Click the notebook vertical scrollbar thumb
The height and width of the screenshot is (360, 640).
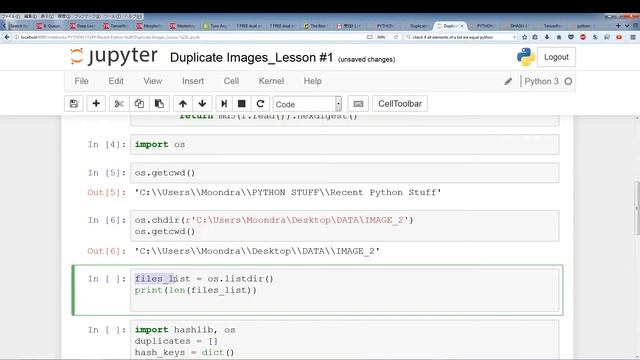click(x=637, y=208)
